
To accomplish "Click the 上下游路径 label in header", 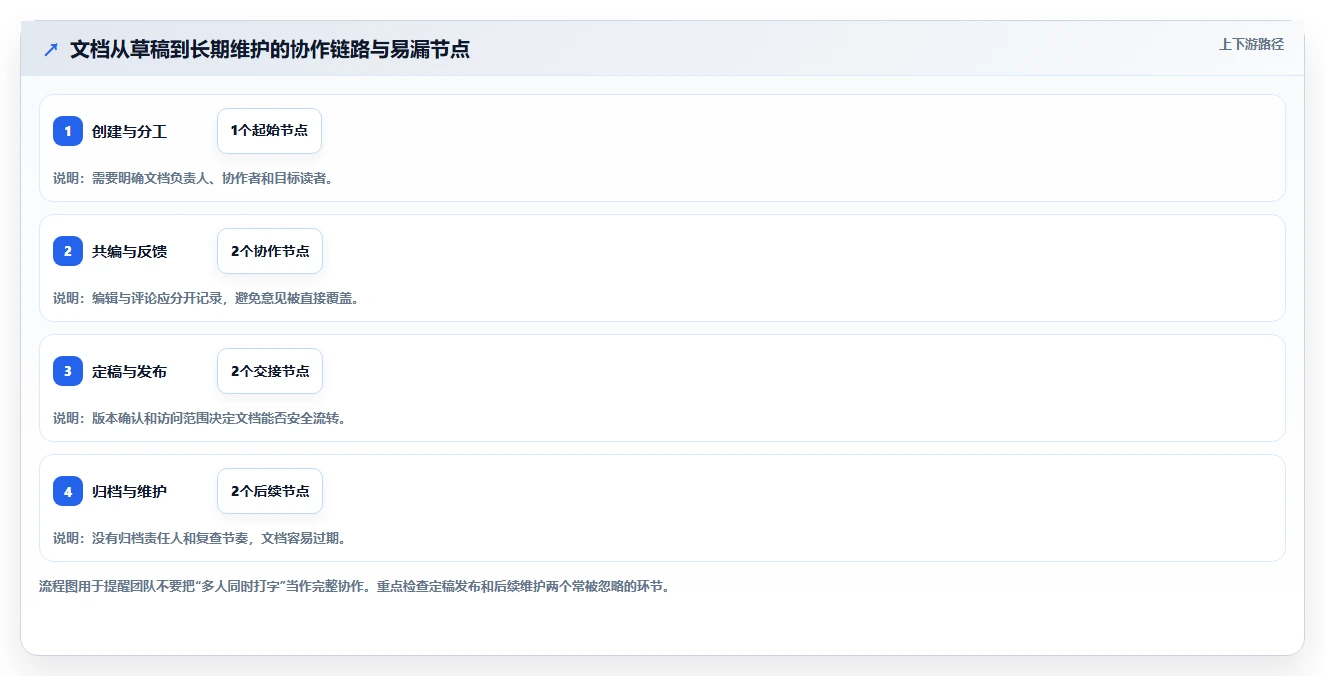I will pyautogui.click(x=1251, y=44).
